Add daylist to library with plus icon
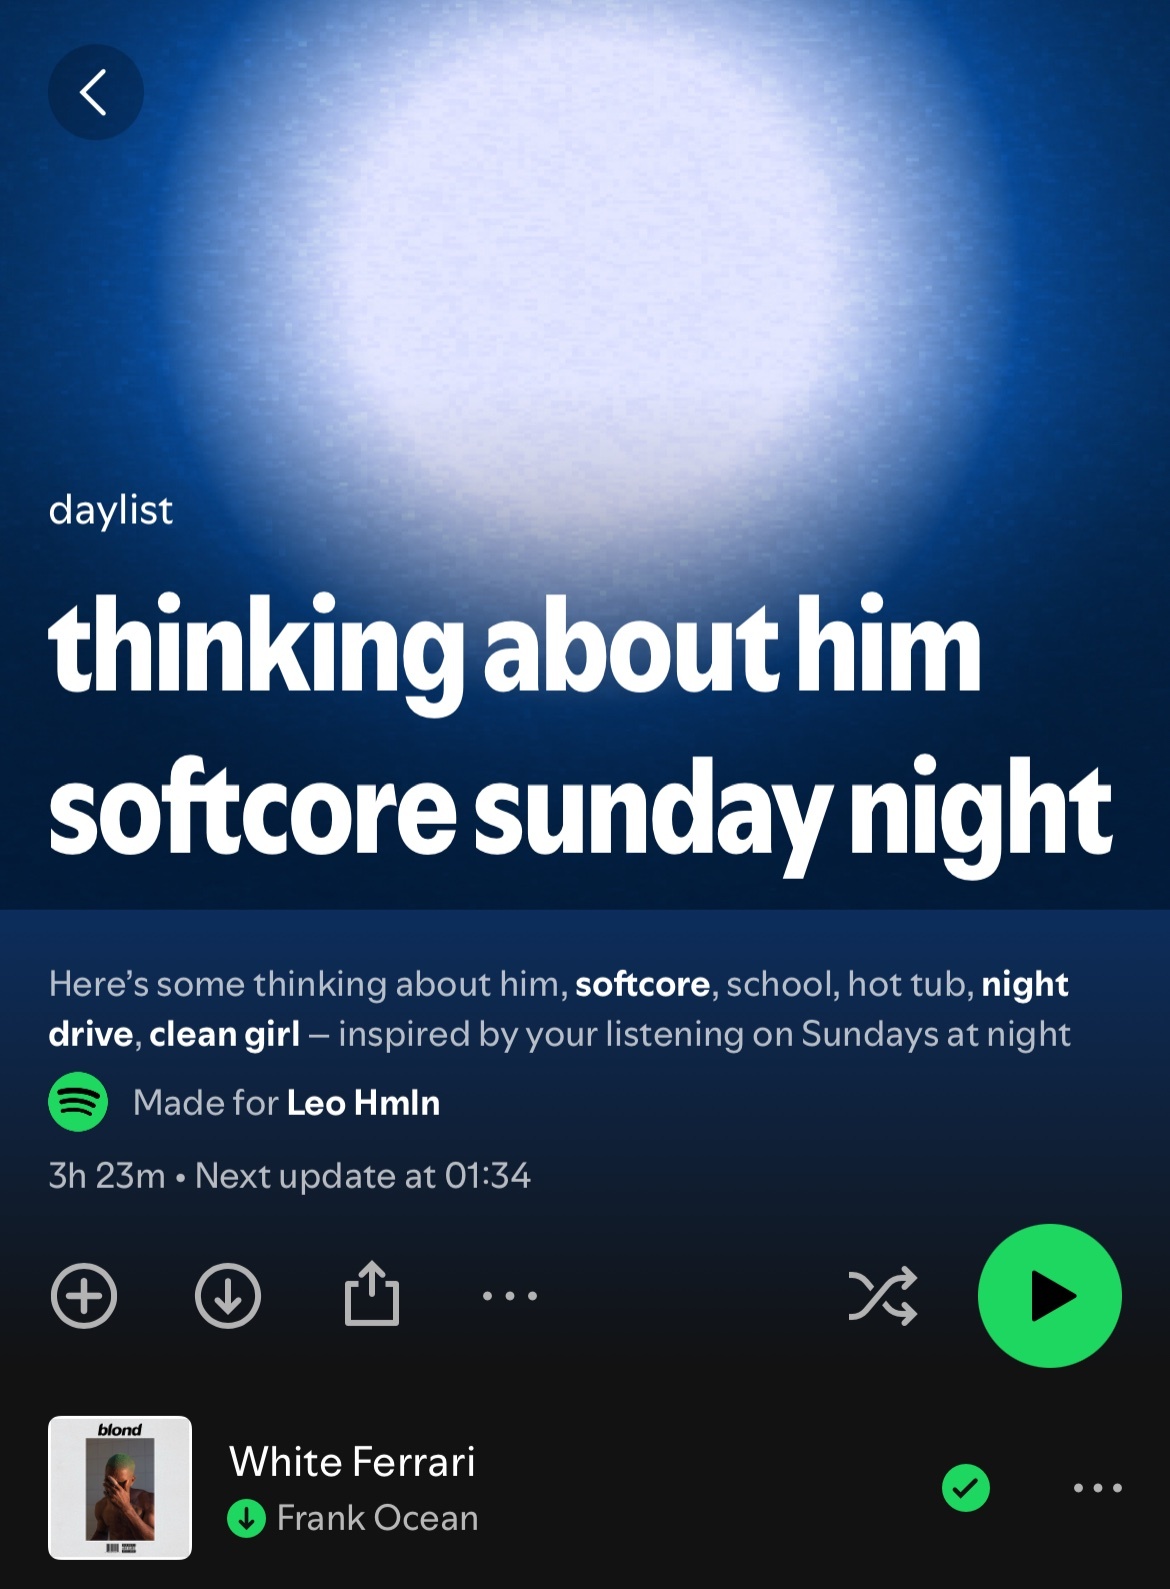The image size is (1170, 1589). 84,1295
